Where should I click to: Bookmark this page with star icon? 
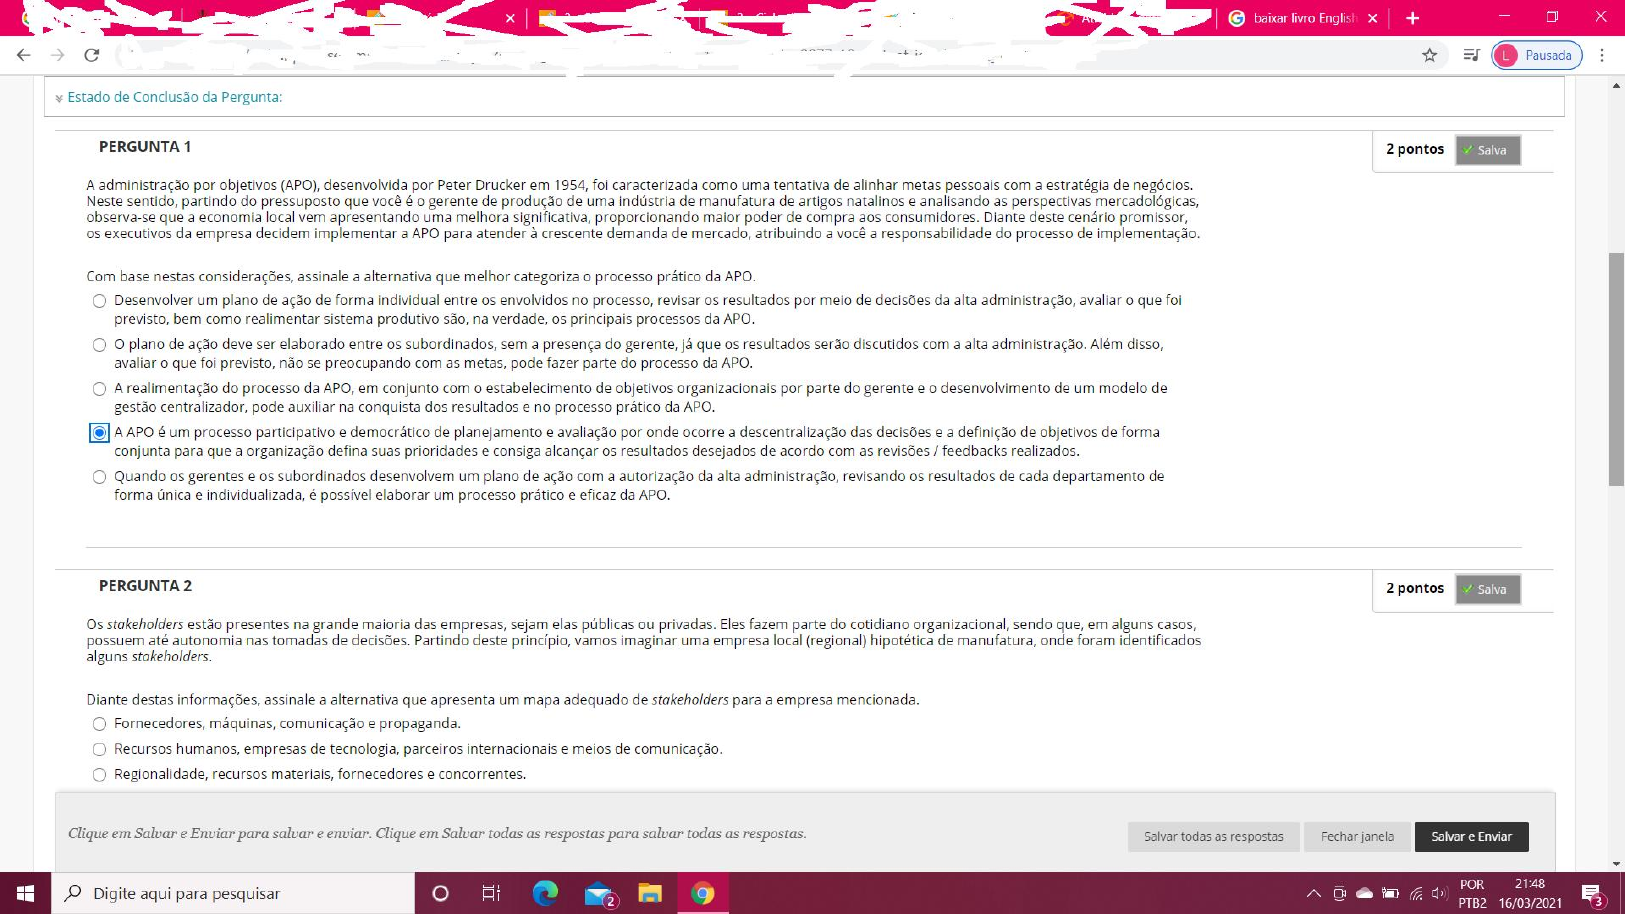pos(1429,55)
